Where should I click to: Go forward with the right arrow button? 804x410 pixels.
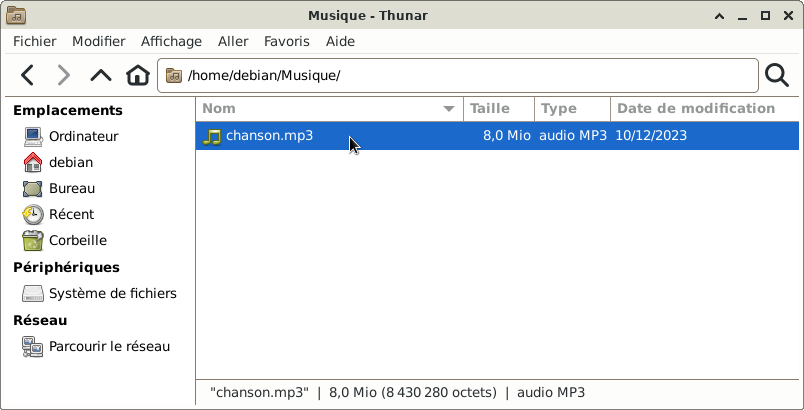64,75
